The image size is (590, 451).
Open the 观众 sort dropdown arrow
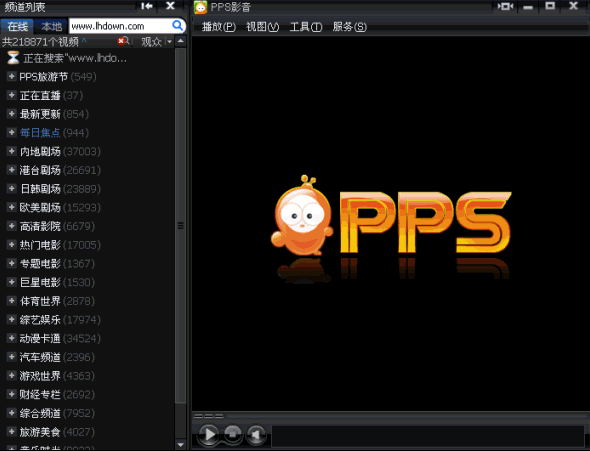(169, 41)
